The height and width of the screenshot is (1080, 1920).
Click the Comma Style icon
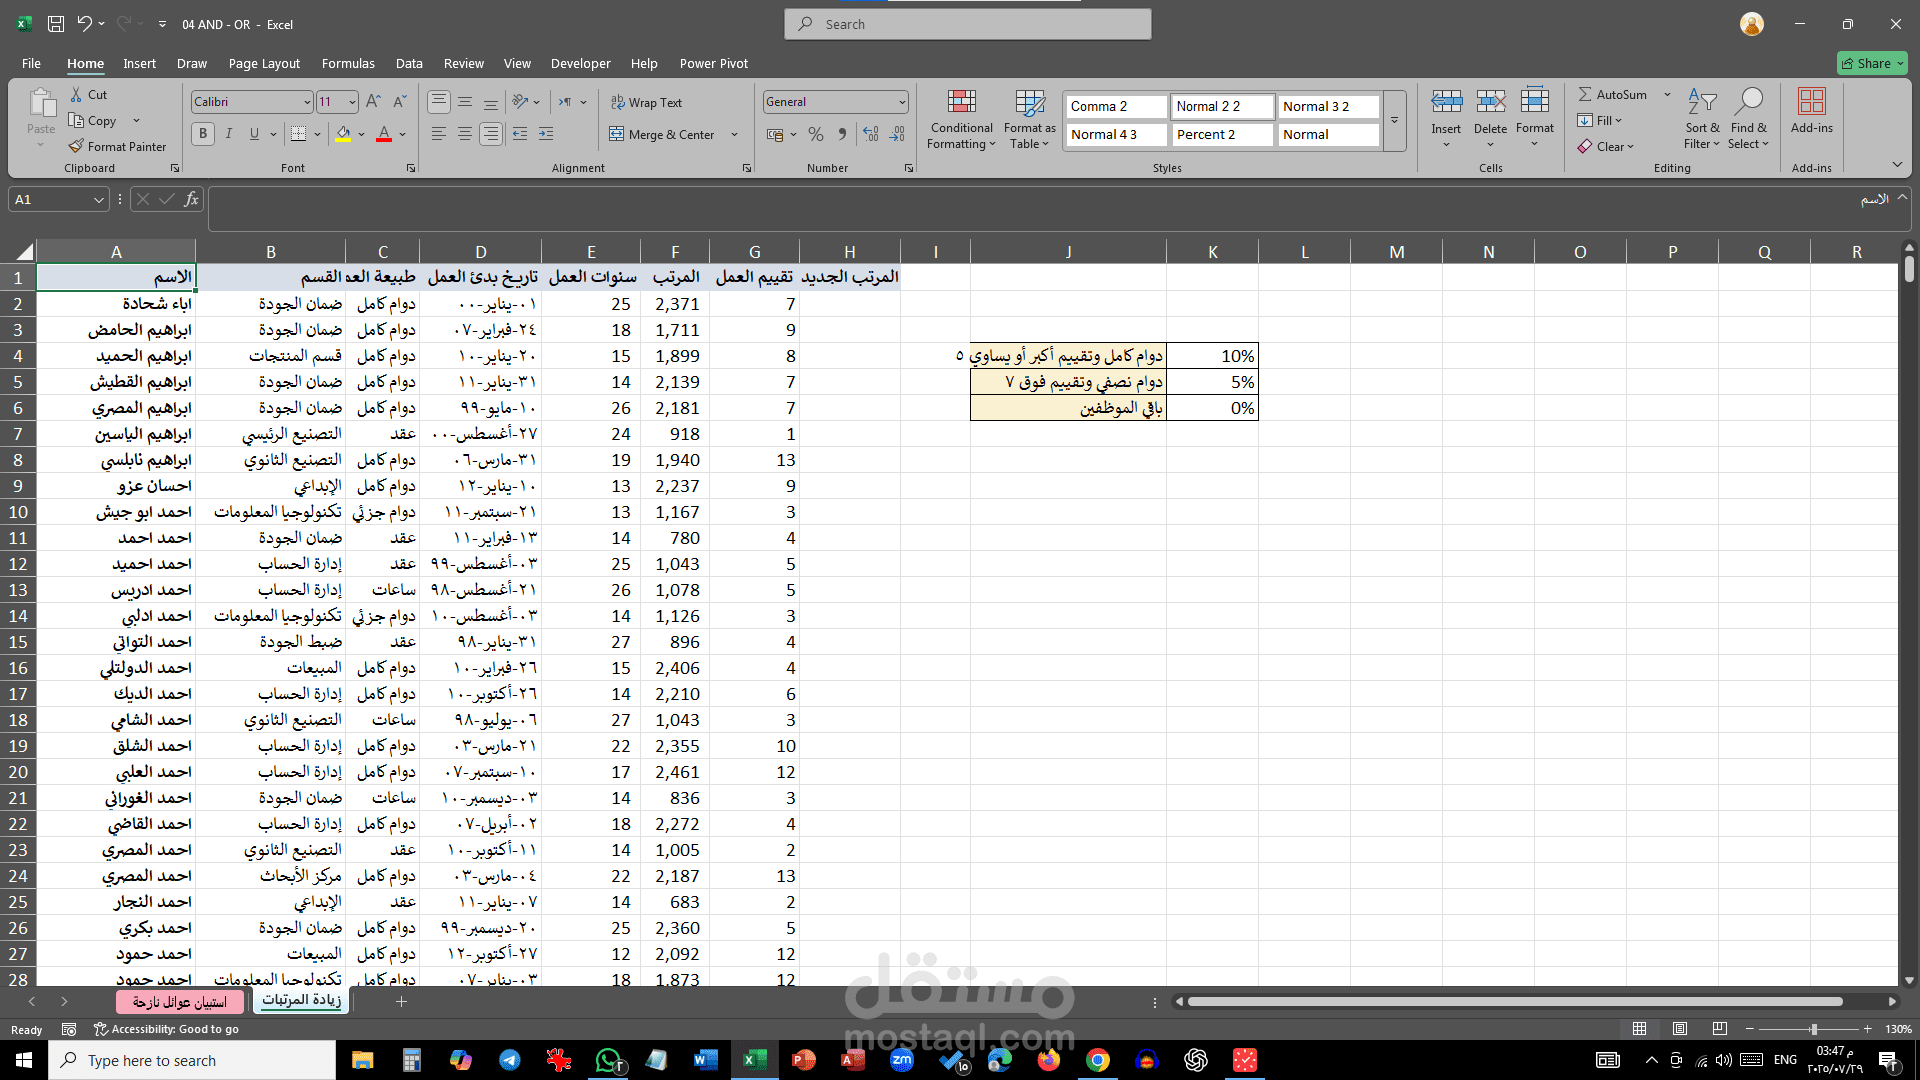pos(842,133)
